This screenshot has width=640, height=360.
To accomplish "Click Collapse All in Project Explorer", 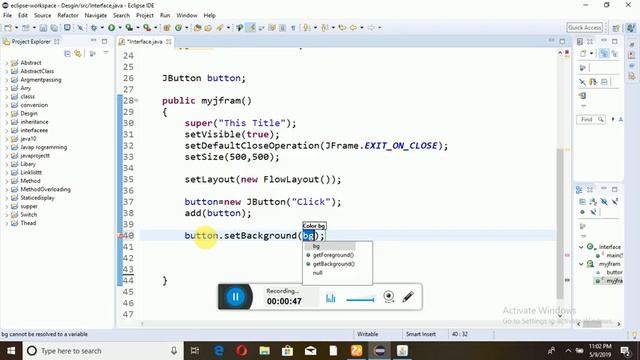I will [67, 53].
